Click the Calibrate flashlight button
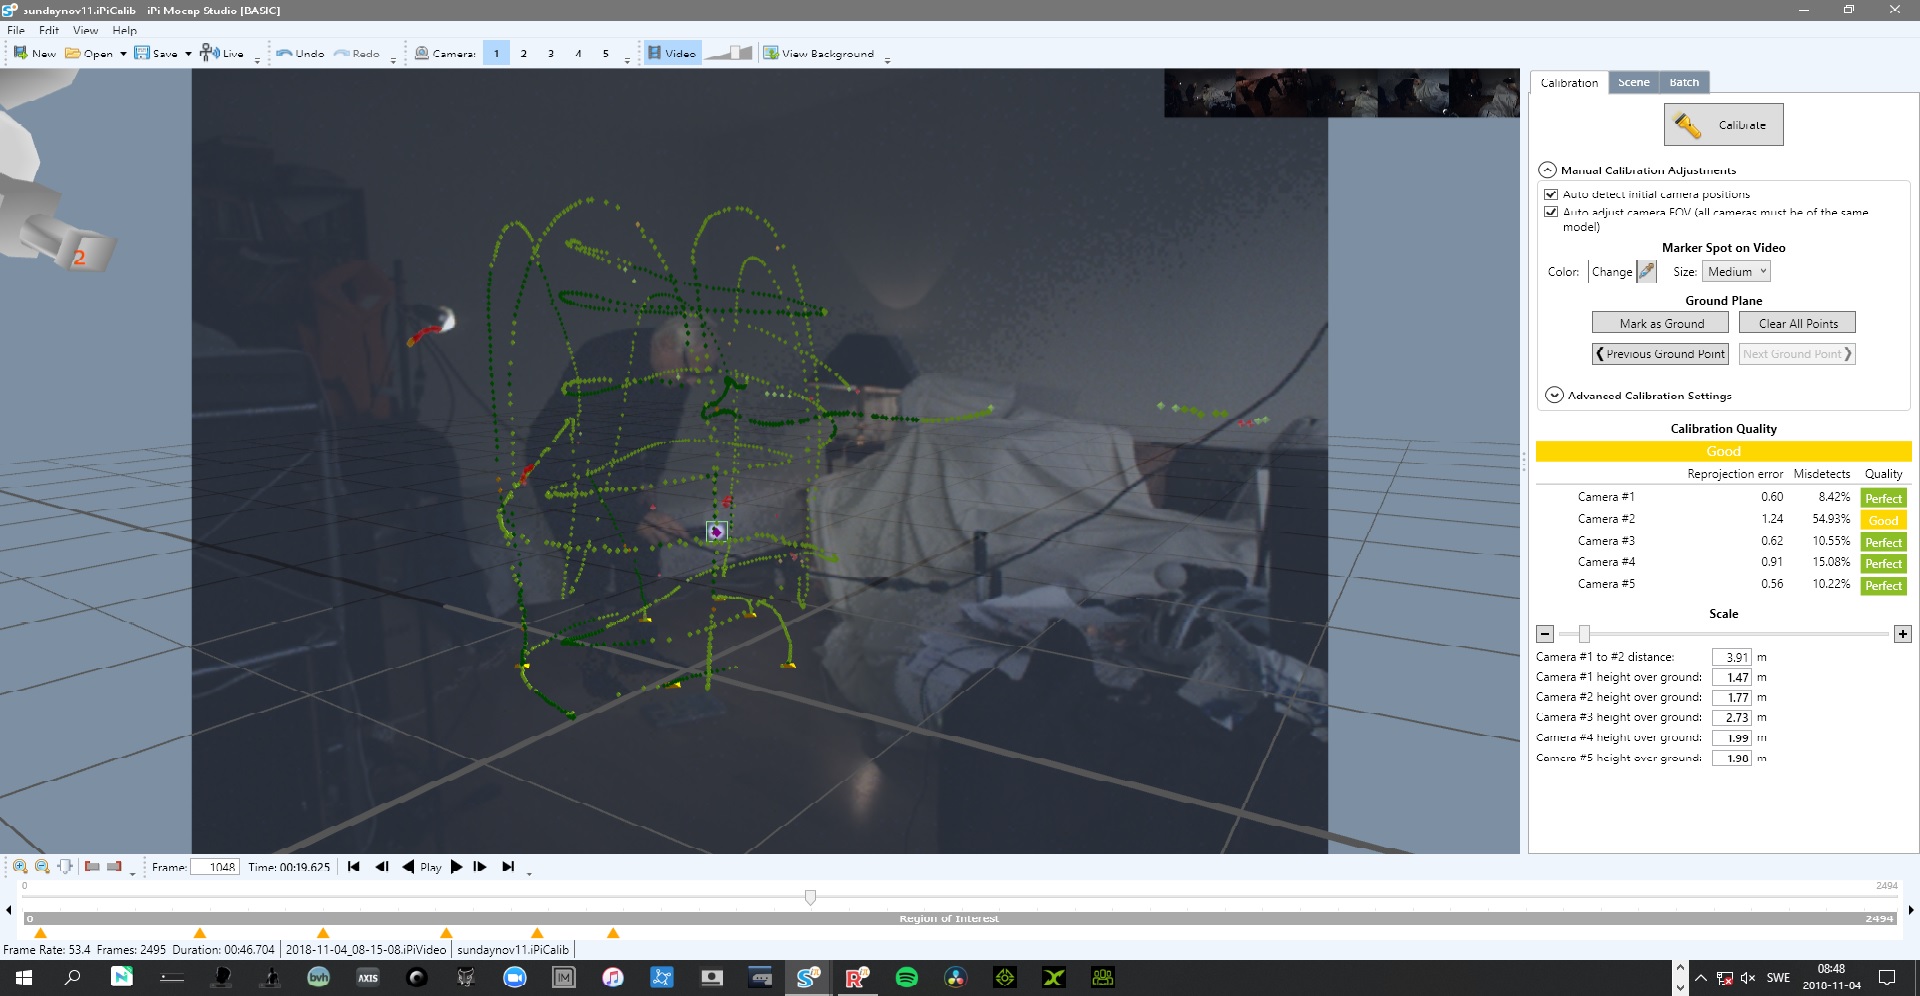Image resolution: width=1920 pixels, height=996 pixels. click(x=1723, y=125)
